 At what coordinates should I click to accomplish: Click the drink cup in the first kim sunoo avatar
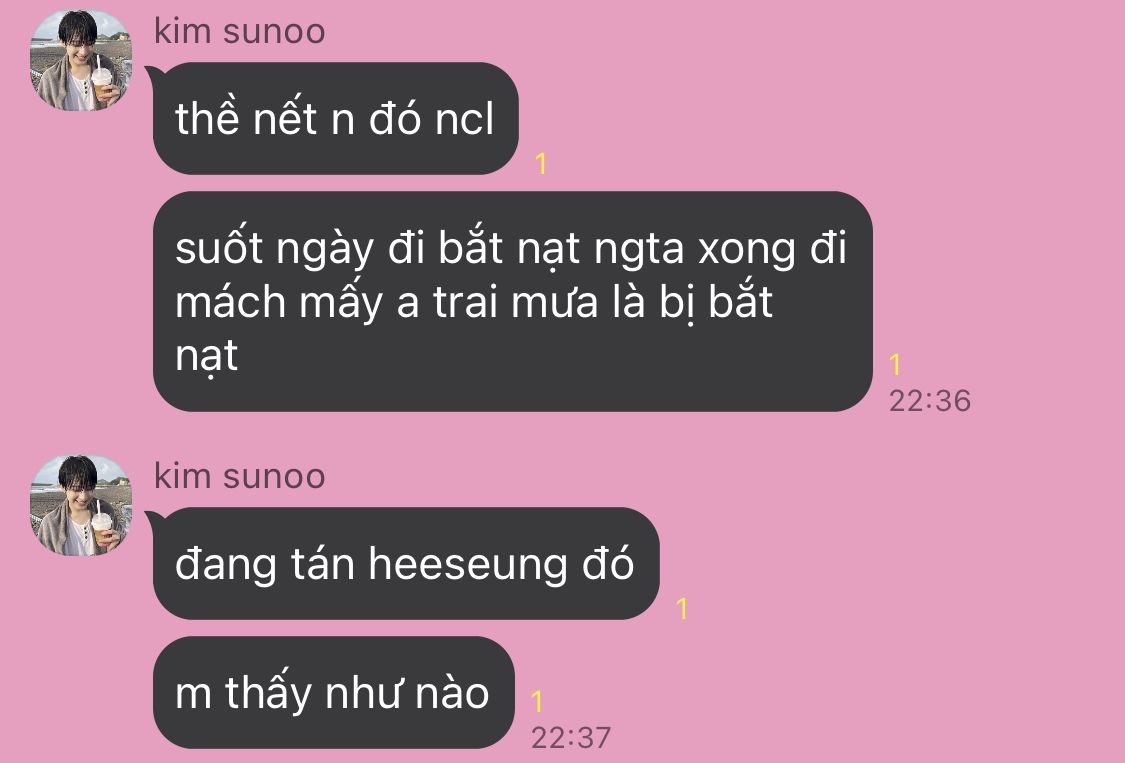[x=102, y=82]
